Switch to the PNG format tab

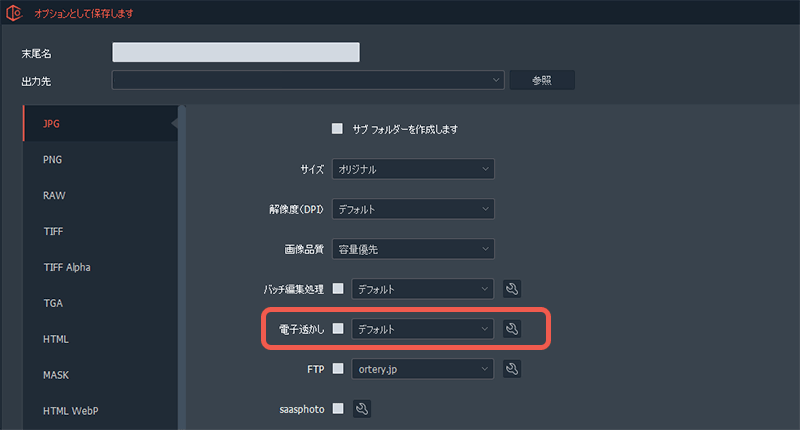(x=54, y=159)
